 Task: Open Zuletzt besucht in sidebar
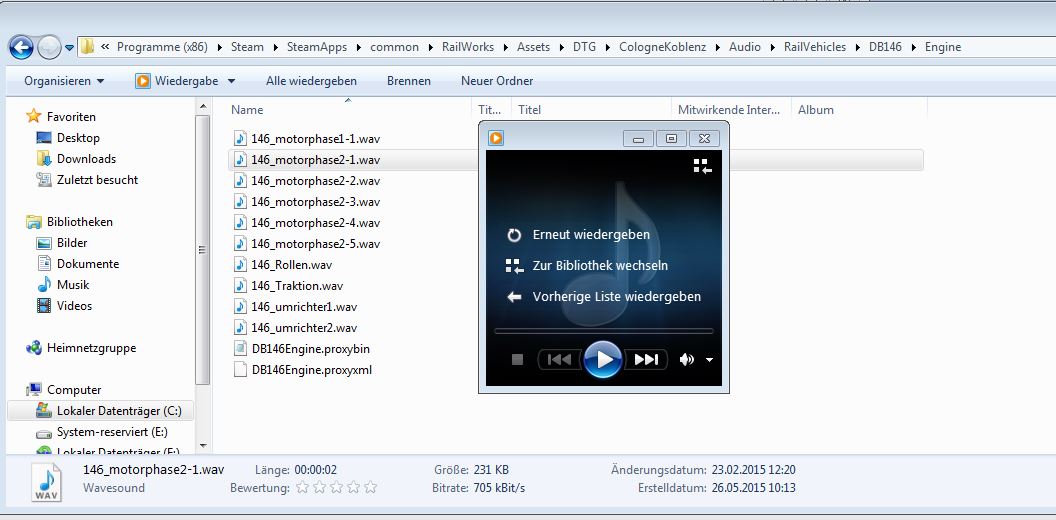click(x=97, y=180)
